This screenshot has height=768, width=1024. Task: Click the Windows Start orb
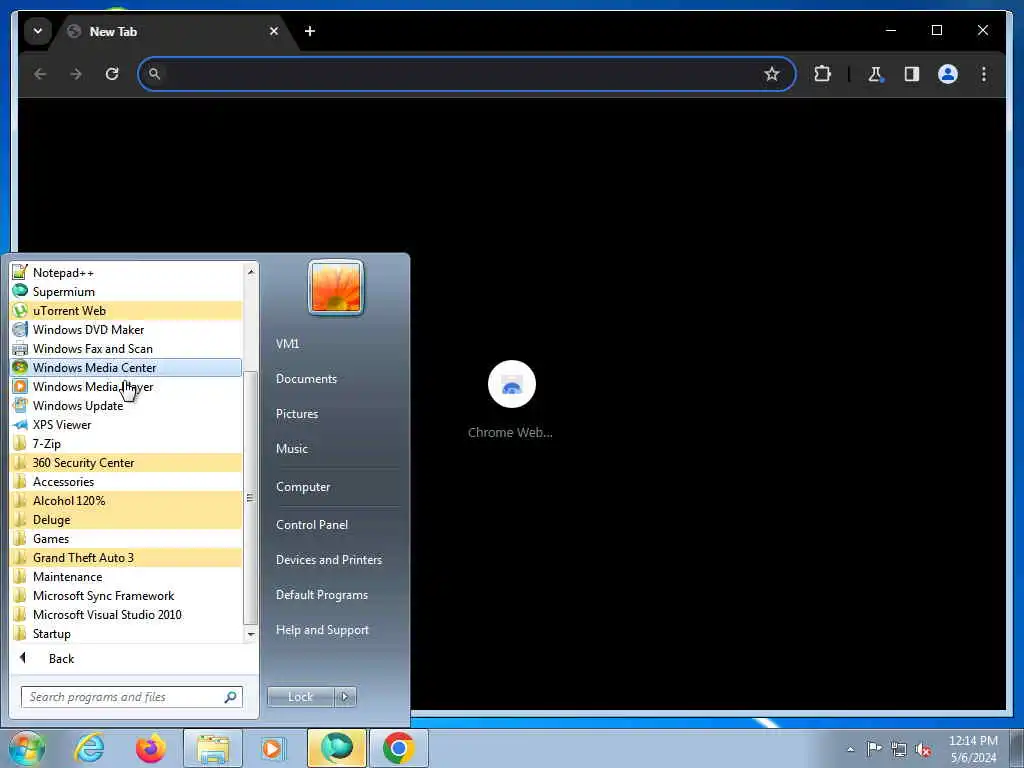[x=27, y=748]
